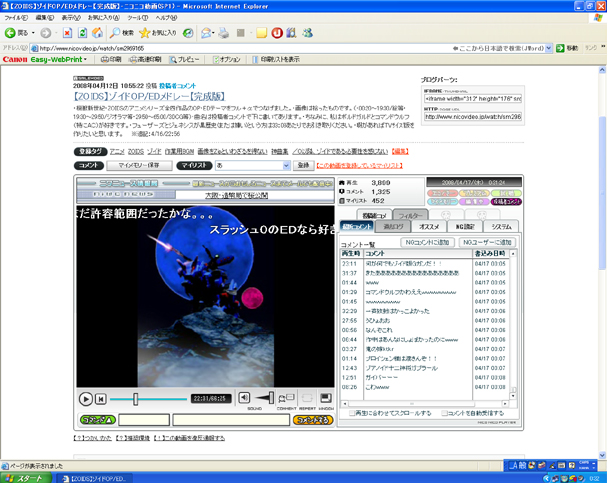Toggle REPEAT icon in player

[x=307, y=398]
